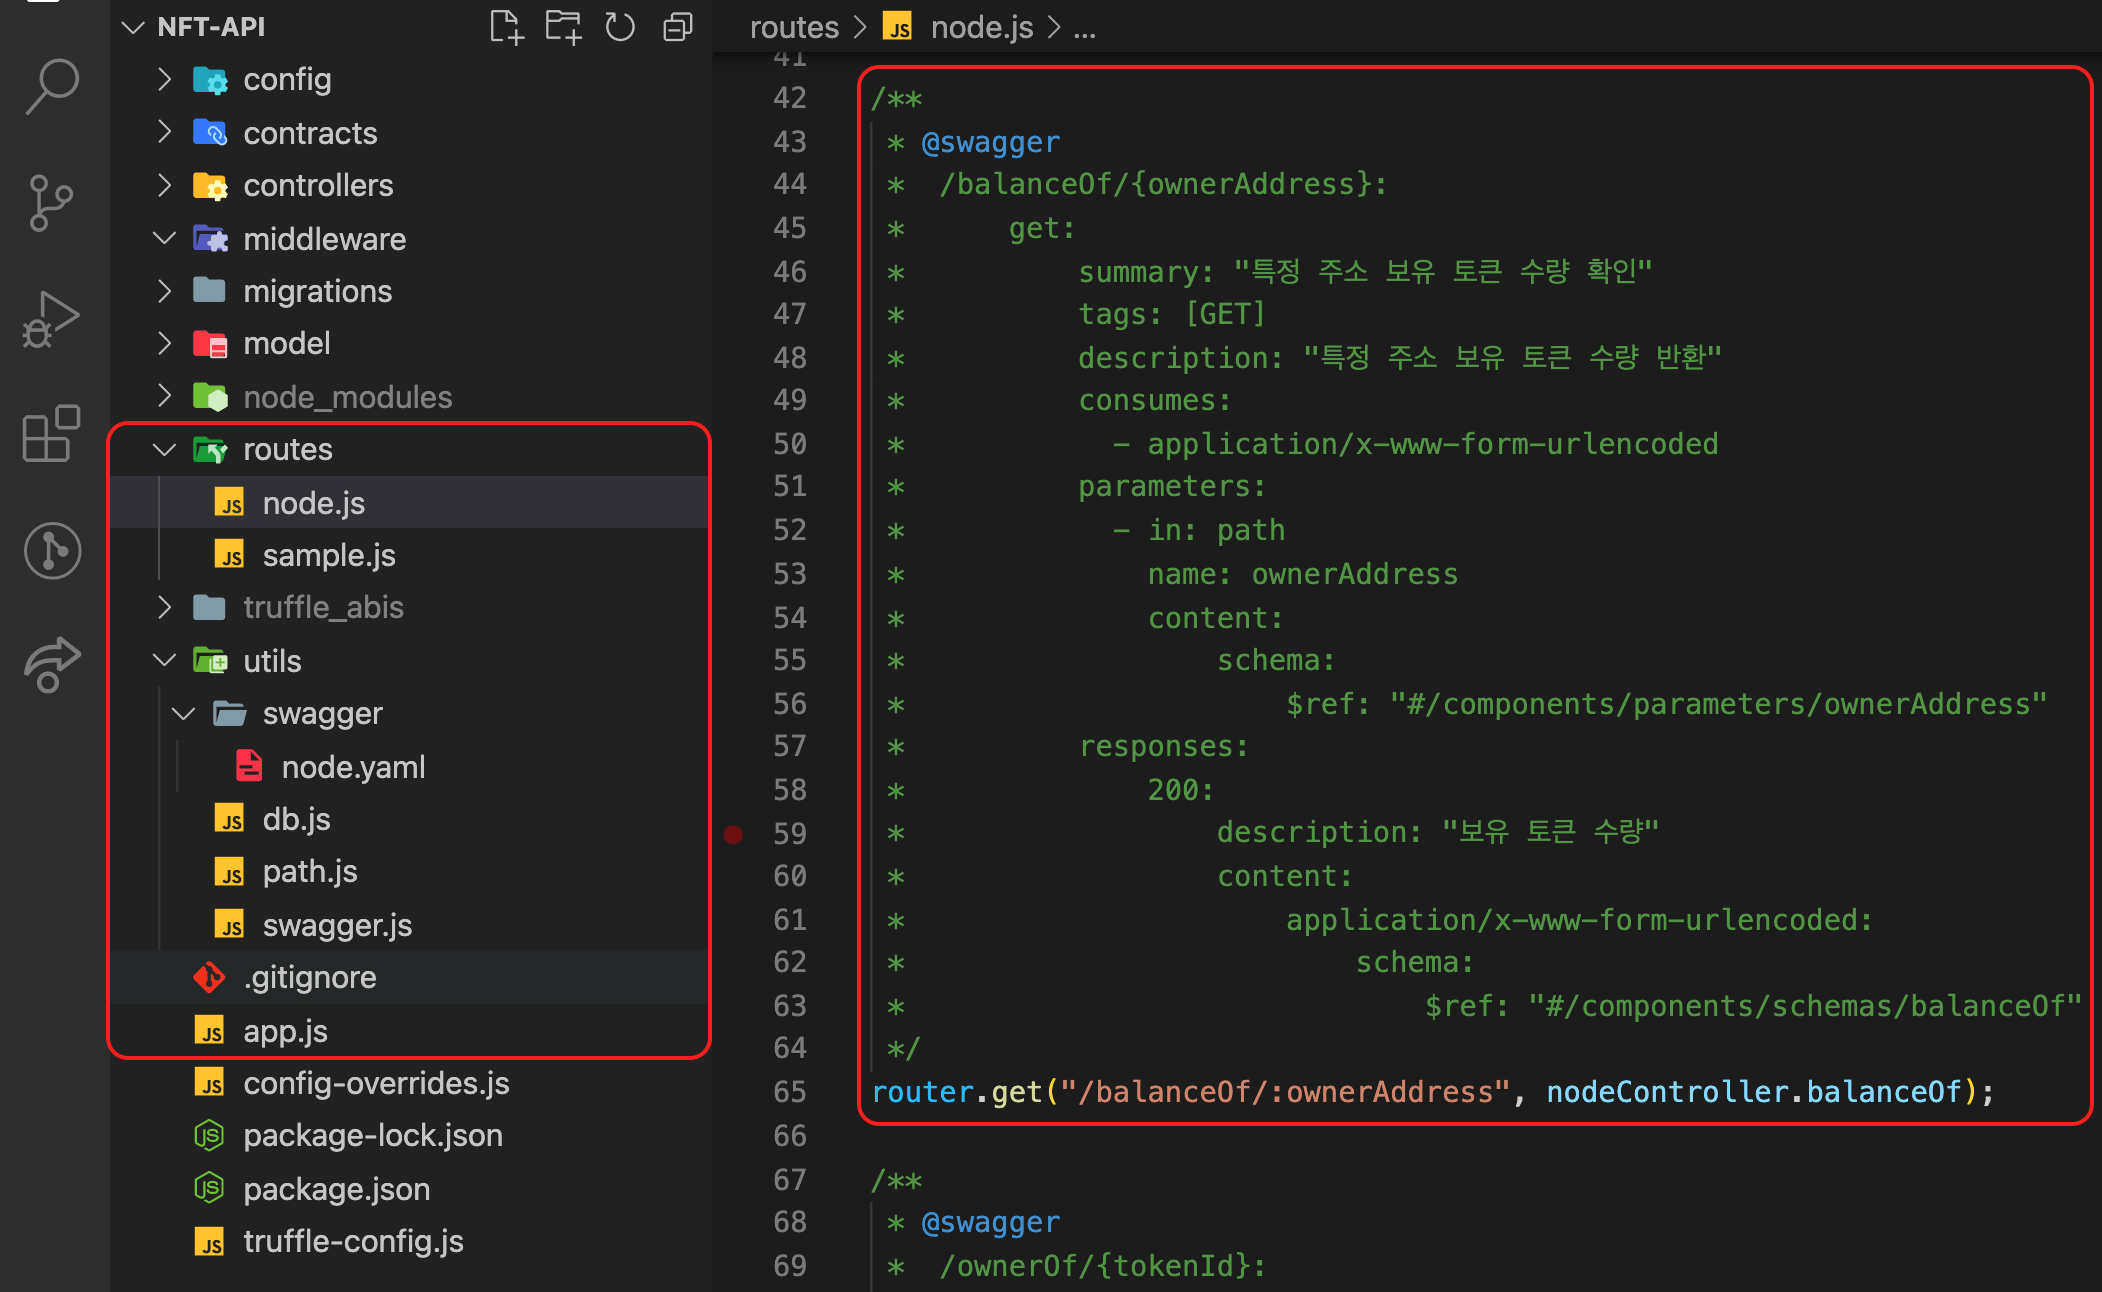This screenshot has height=1292, width=2102.
Task: Open the node.yaml file
Action: point(352,768)
